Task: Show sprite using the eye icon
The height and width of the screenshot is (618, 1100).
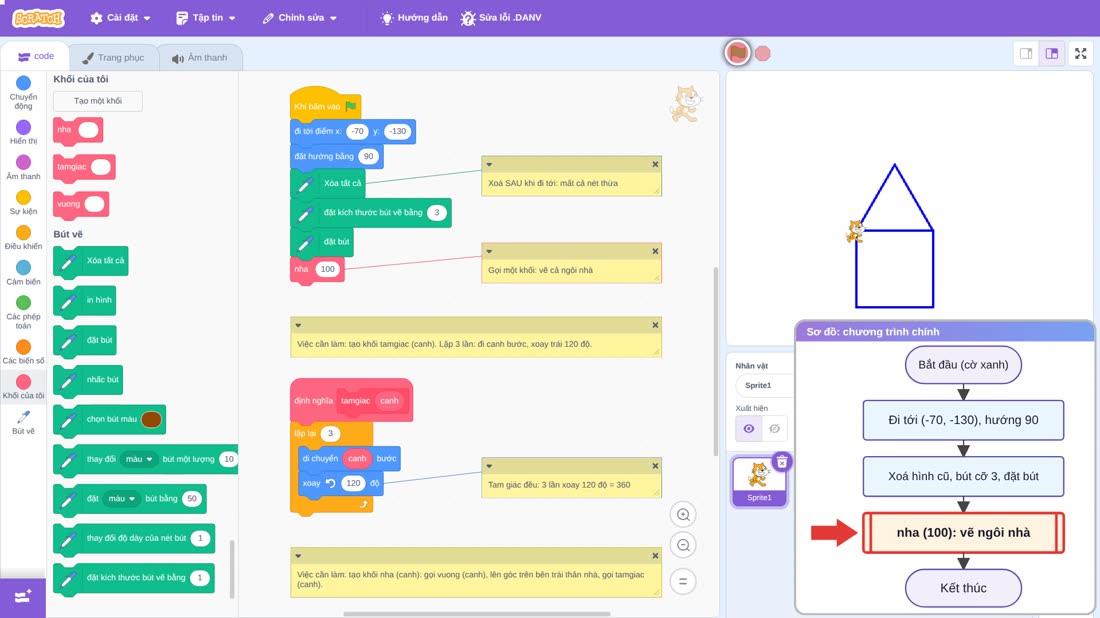Action: click(749, 429)
